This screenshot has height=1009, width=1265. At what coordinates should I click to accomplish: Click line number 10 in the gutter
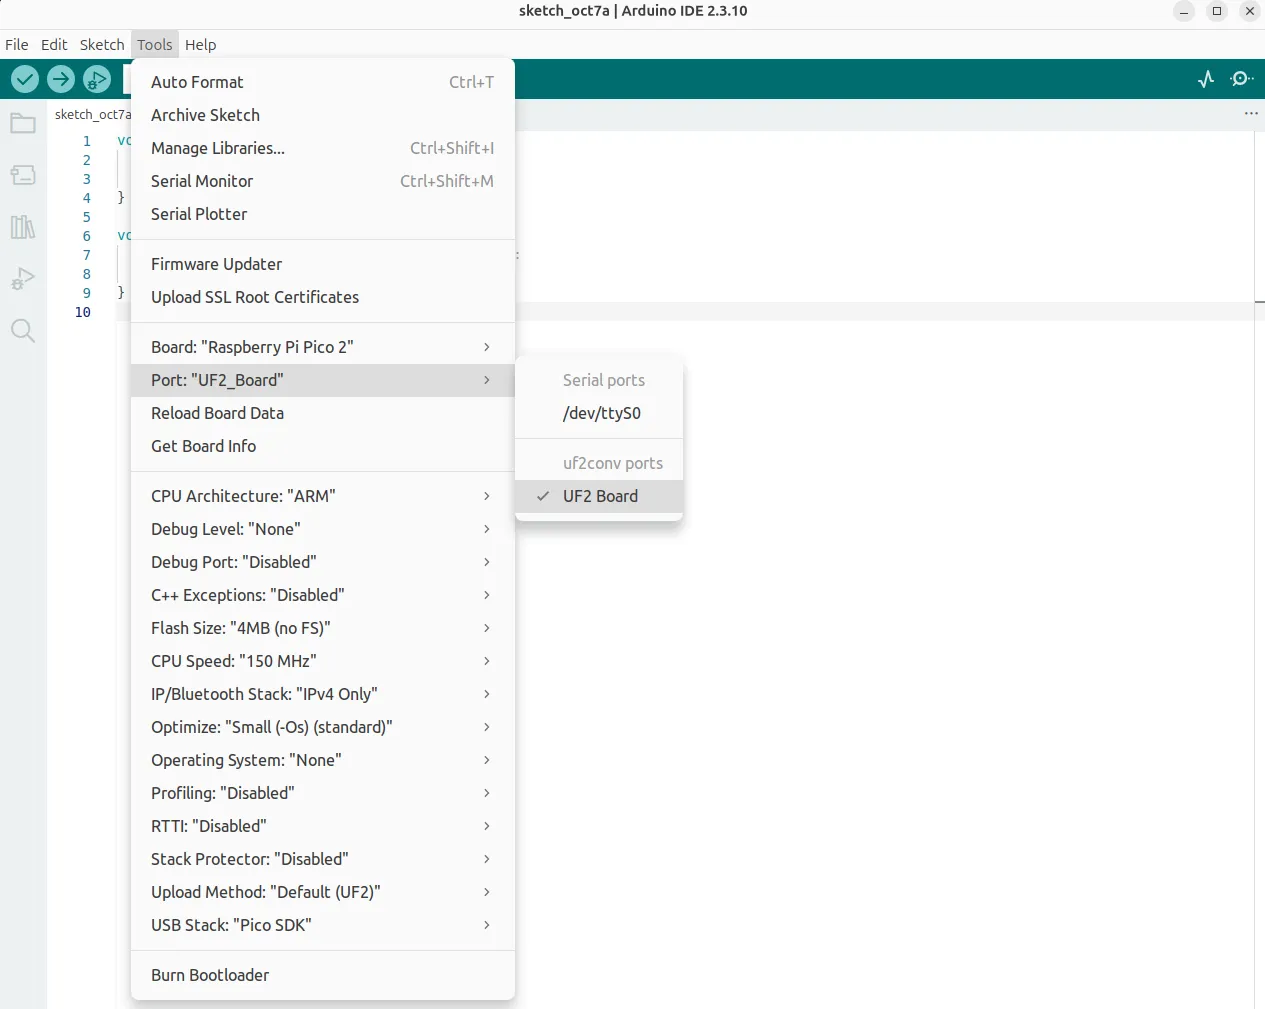(83, 312)
